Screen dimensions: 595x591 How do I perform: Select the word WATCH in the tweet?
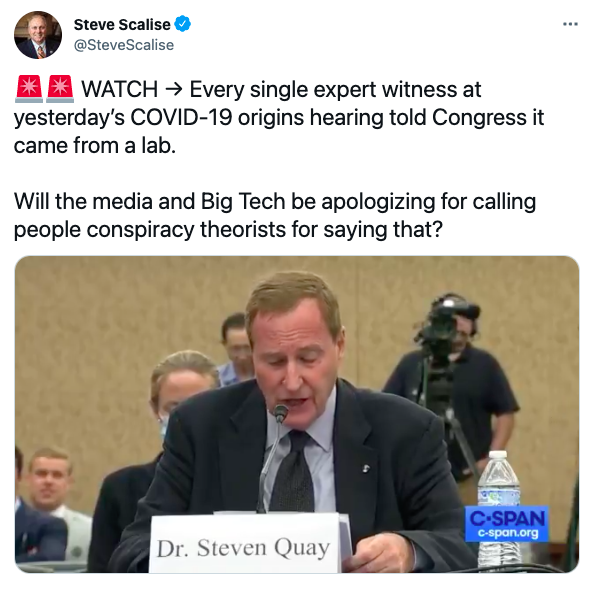(x=120, y=90)
